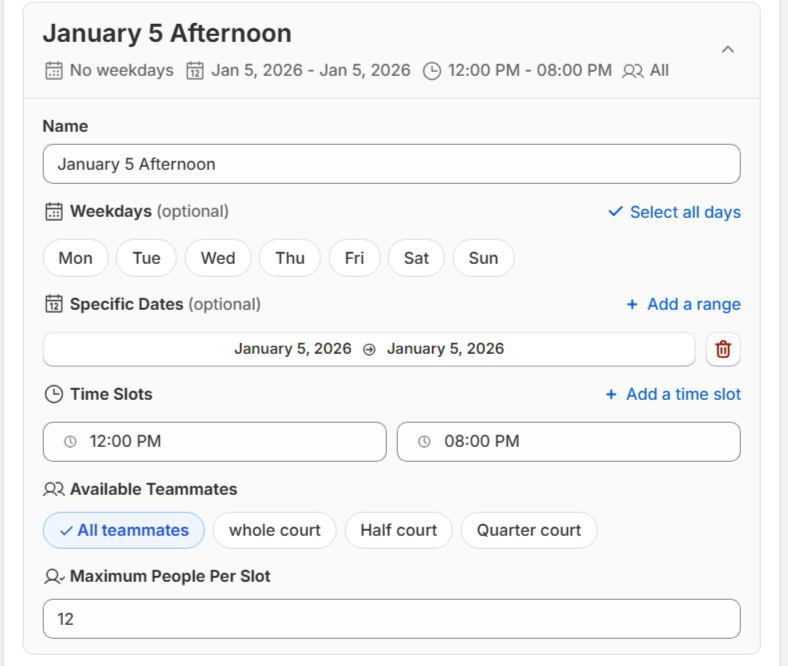The image size is (788, 666).
Task: Click Select all days link
Action: [675, 212]
